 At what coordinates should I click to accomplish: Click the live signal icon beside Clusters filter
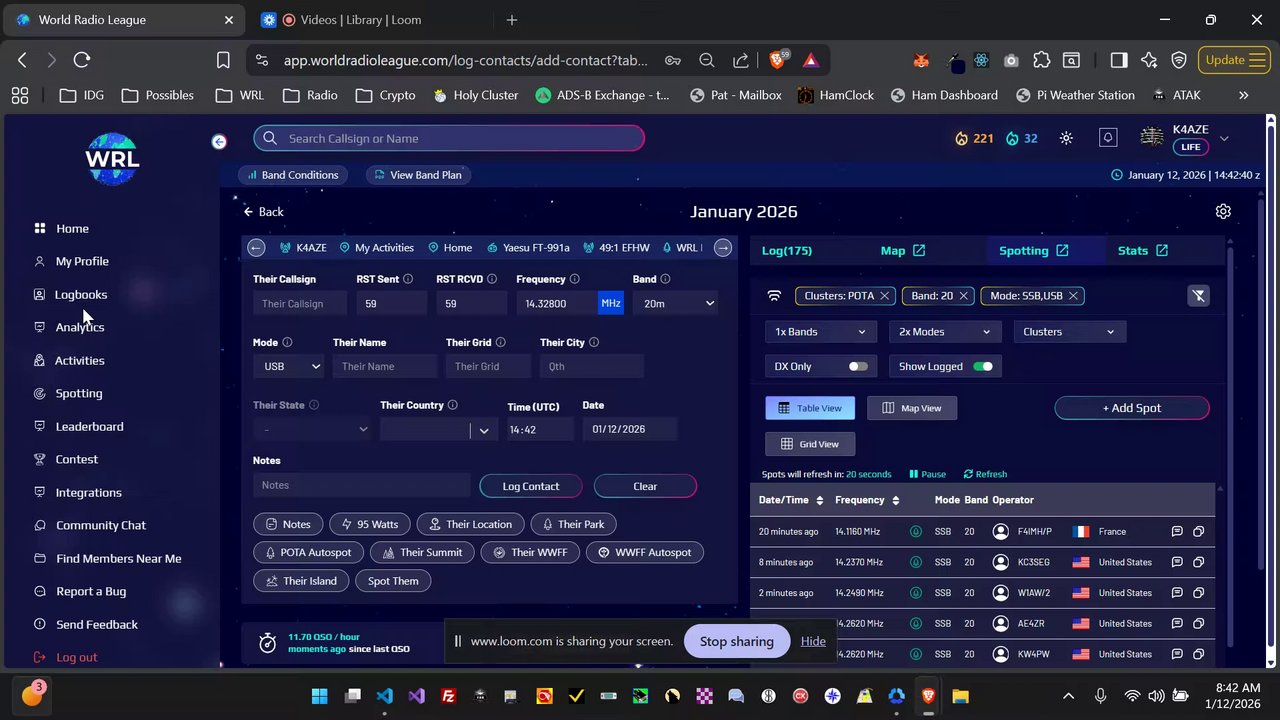[774, 295]
